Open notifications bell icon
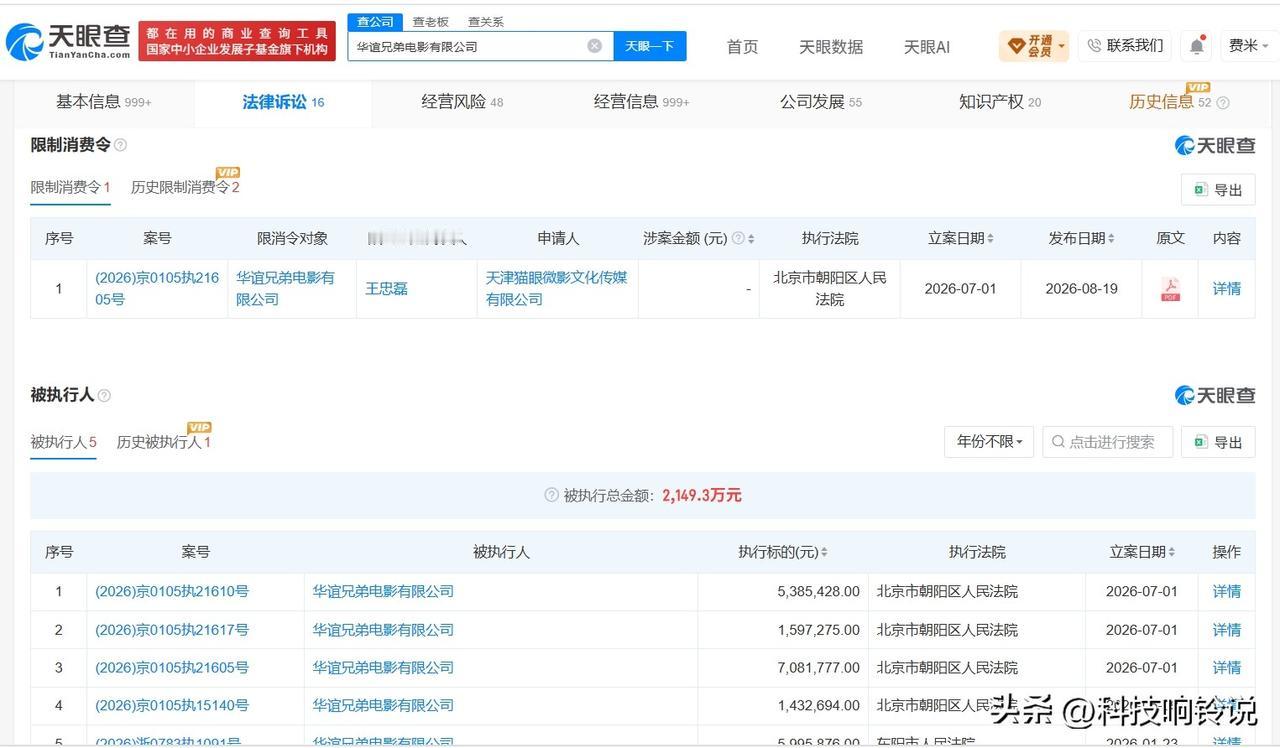The width and height of the screenshot is (1280, 748). [1197, 46]
